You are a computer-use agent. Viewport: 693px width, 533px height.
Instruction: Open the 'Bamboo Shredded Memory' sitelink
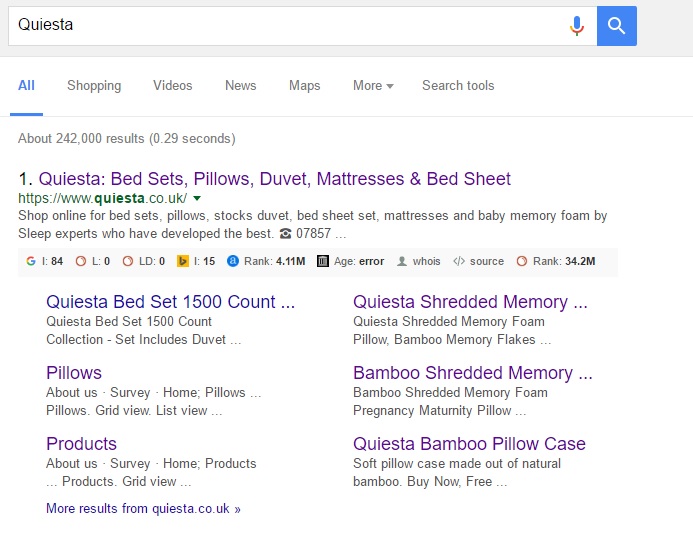tap(473, 373)
